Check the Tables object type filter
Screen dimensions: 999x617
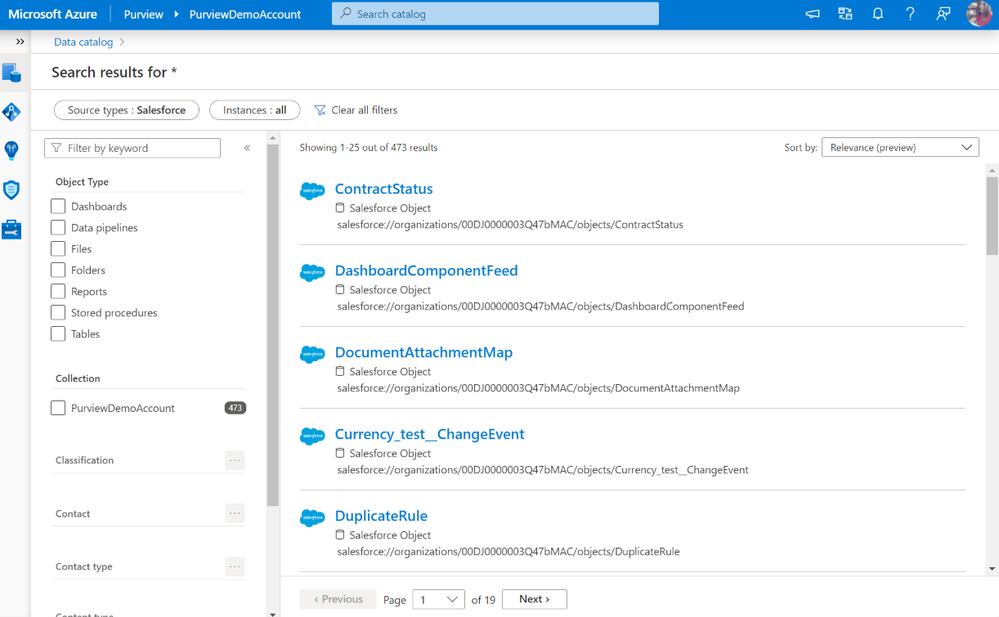(58, 333)
